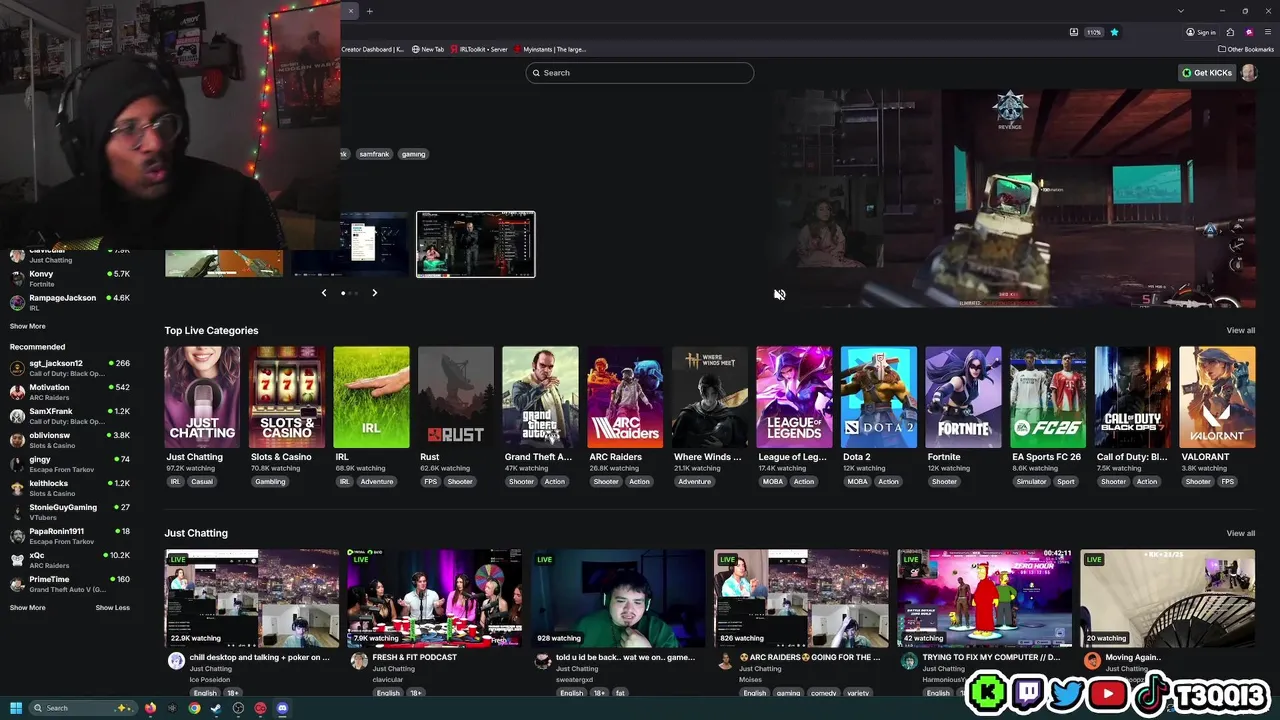1280x720 pixels.
Task: Click Sign in in browser toolbar
Action: pos(1201,32)
